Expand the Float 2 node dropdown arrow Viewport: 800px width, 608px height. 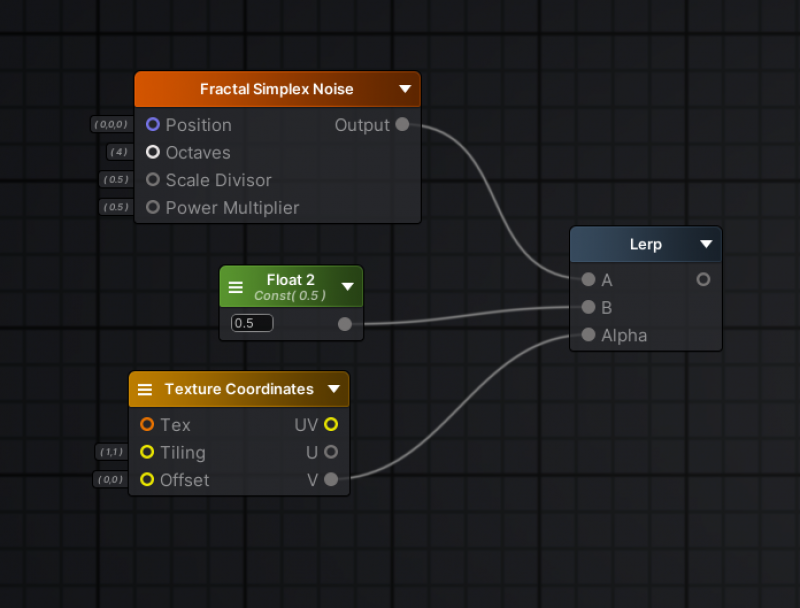(x=348, y=287)
